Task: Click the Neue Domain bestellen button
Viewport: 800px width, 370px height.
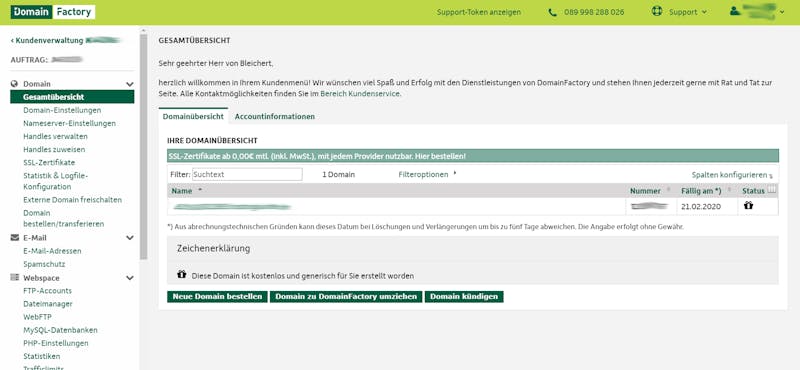Action: click(217, 297)
